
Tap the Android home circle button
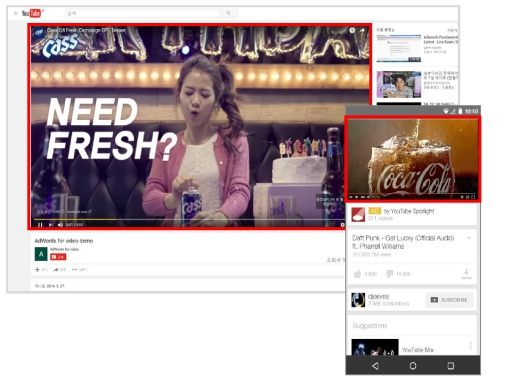[x=413, y=366]
